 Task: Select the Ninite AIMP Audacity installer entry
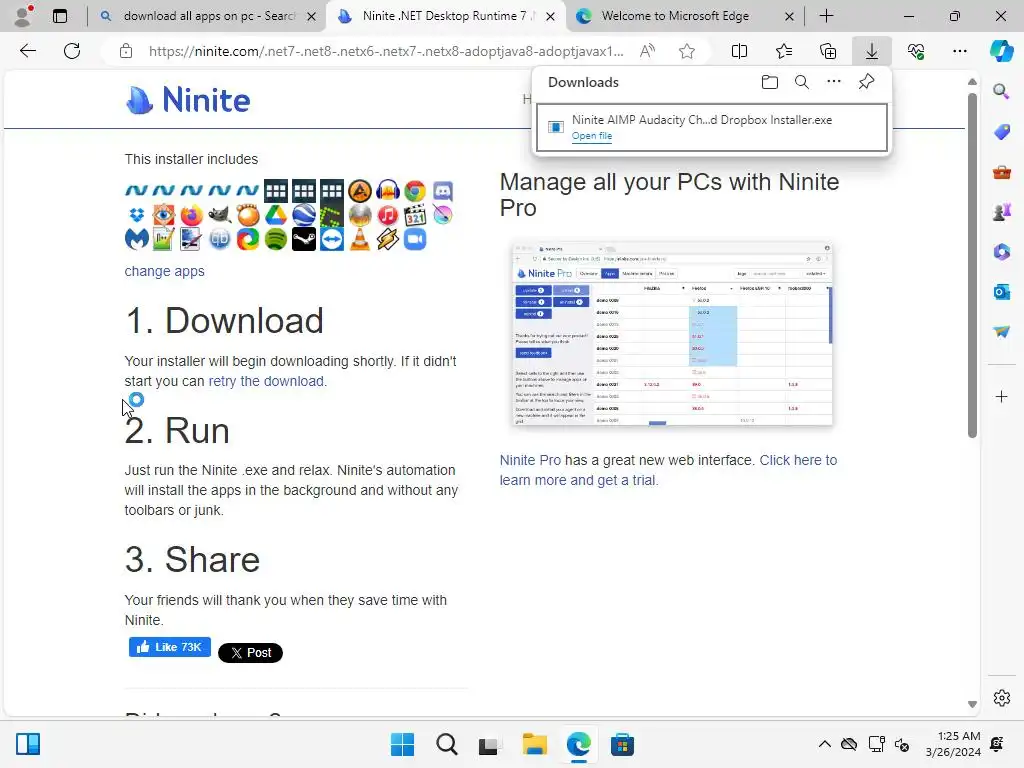(x=711, y=127)
